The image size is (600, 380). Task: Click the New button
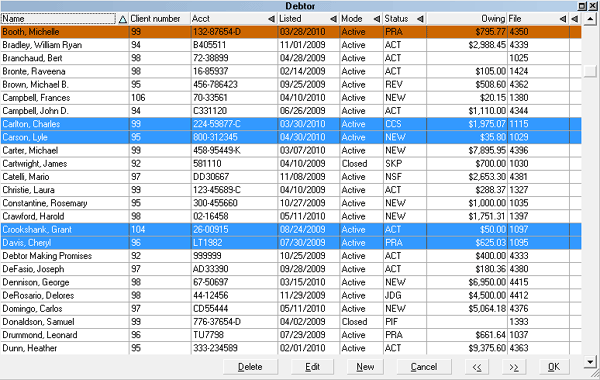[x=365, y=367]
